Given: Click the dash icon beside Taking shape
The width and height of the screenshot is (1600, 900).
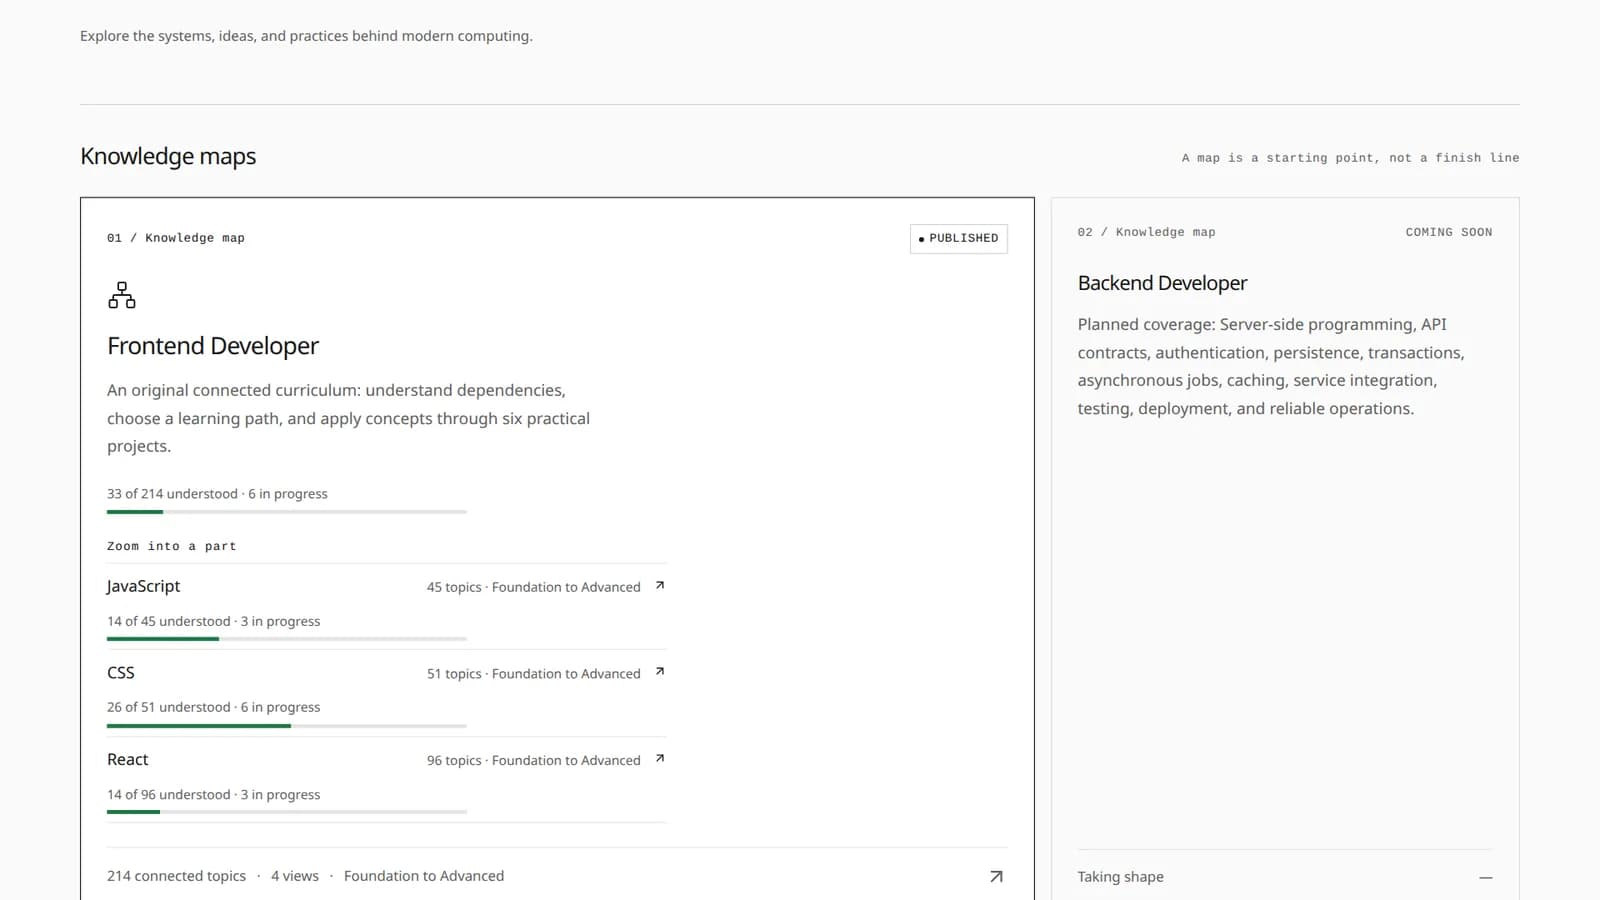Looking at the screenshot, I should [x=1486, y=877].
